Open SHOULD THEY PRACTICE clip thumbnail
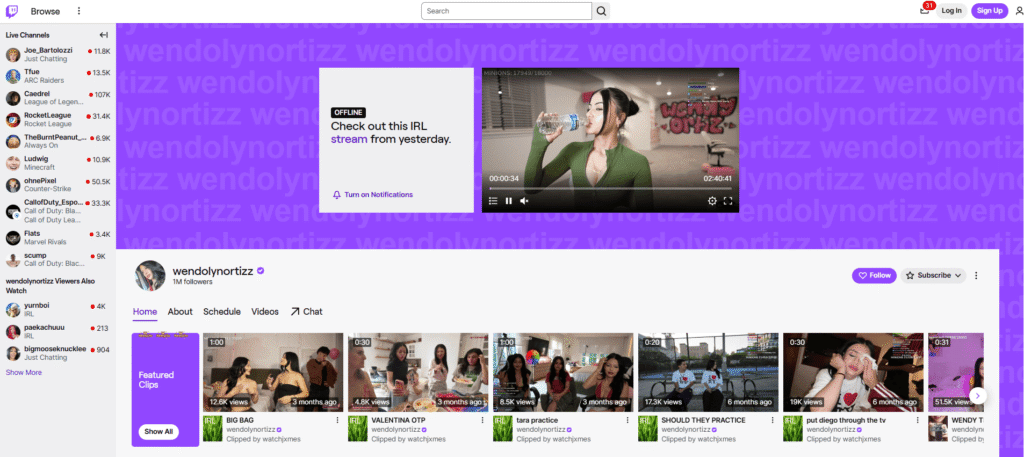This screenshot has height=457, width=1024. [708, 372]
